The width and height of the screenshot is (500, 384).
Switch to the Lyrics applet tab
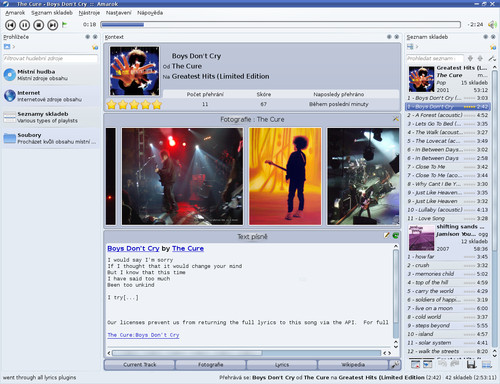point(282,365)
